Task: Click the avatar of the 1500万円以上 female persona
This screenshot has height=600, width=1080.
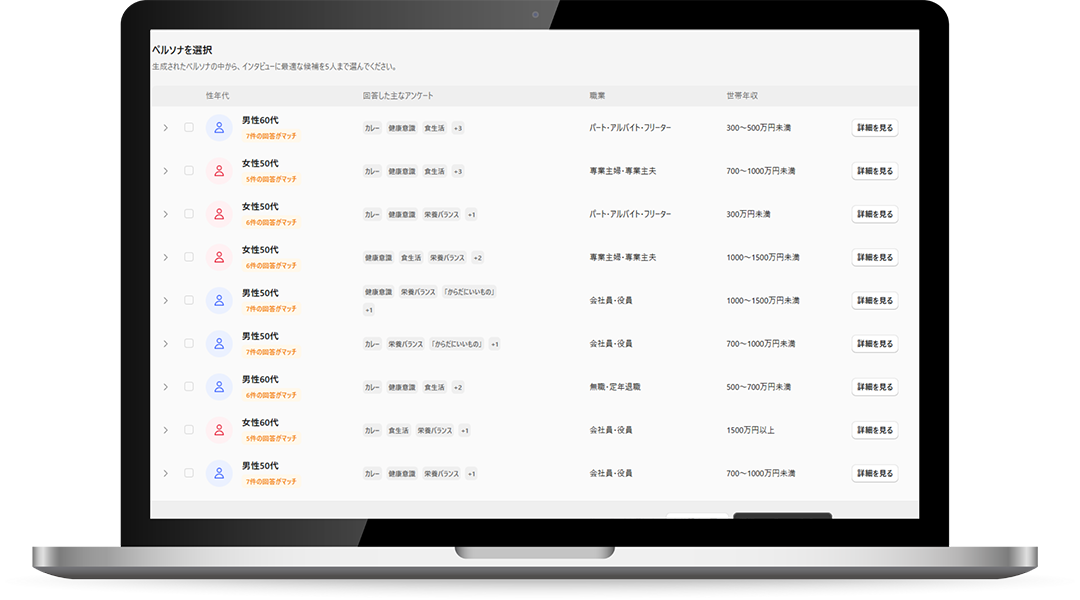Action: (219, 430)
